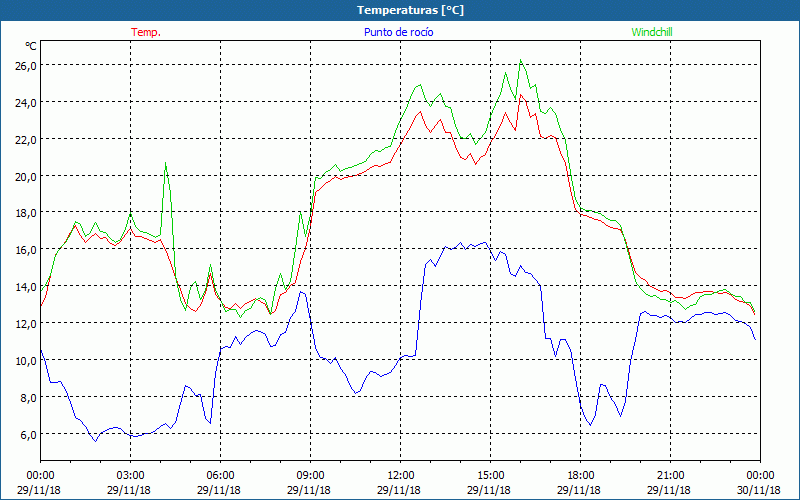Click the 03:00 time axis label
The image size is (800, 500).
point(131,476)
